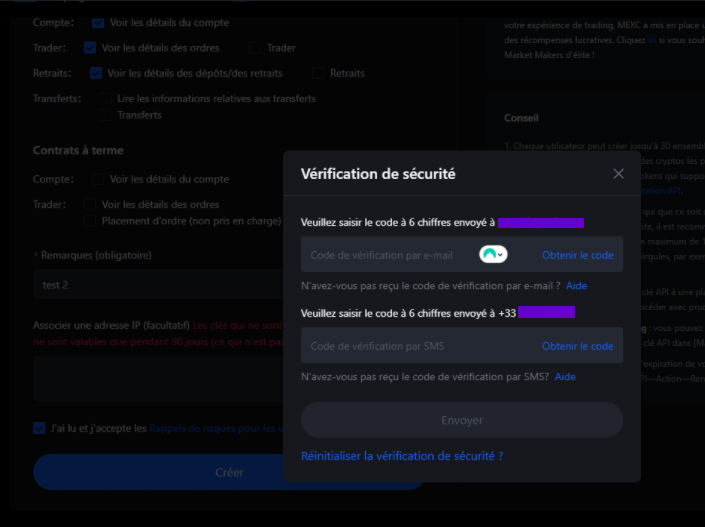Viewport: 705px width, 527px height.
Task: Check Voir les détails du compte under Contrats à terme
Action: pyautogui.click(x=98, y=179)
